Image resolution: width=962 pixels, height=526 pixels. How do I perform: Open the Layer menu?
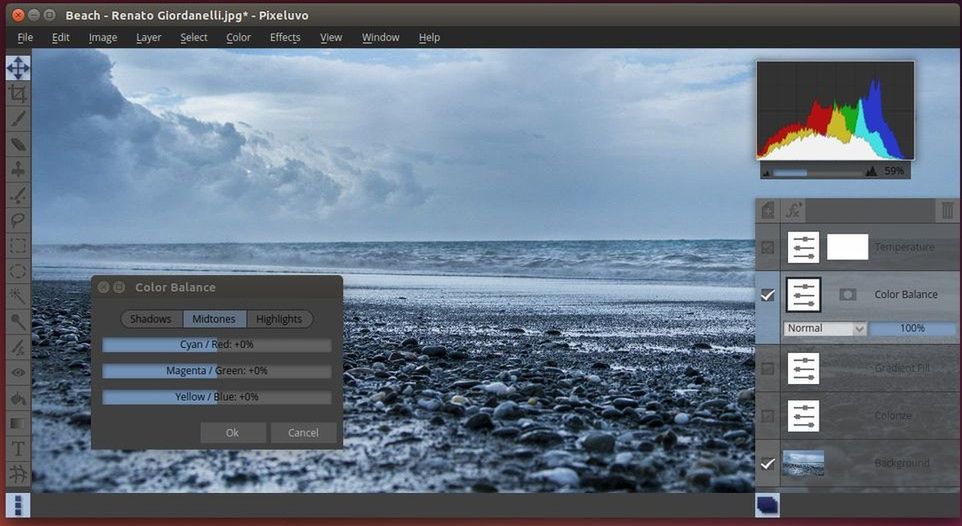pyautogui.click(x=148, y=37)
